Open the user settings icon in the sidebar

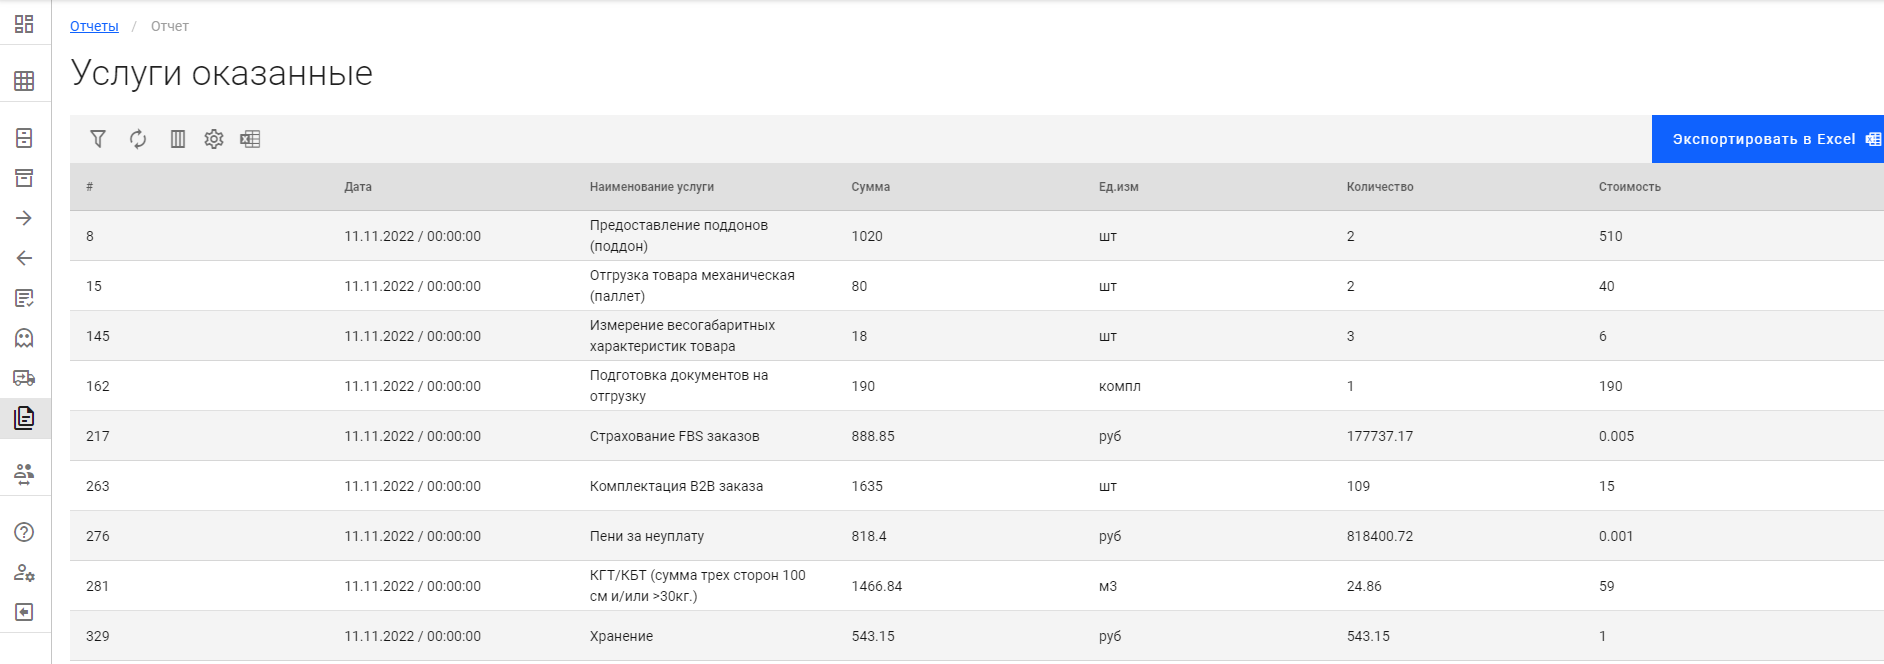(24, 572)
